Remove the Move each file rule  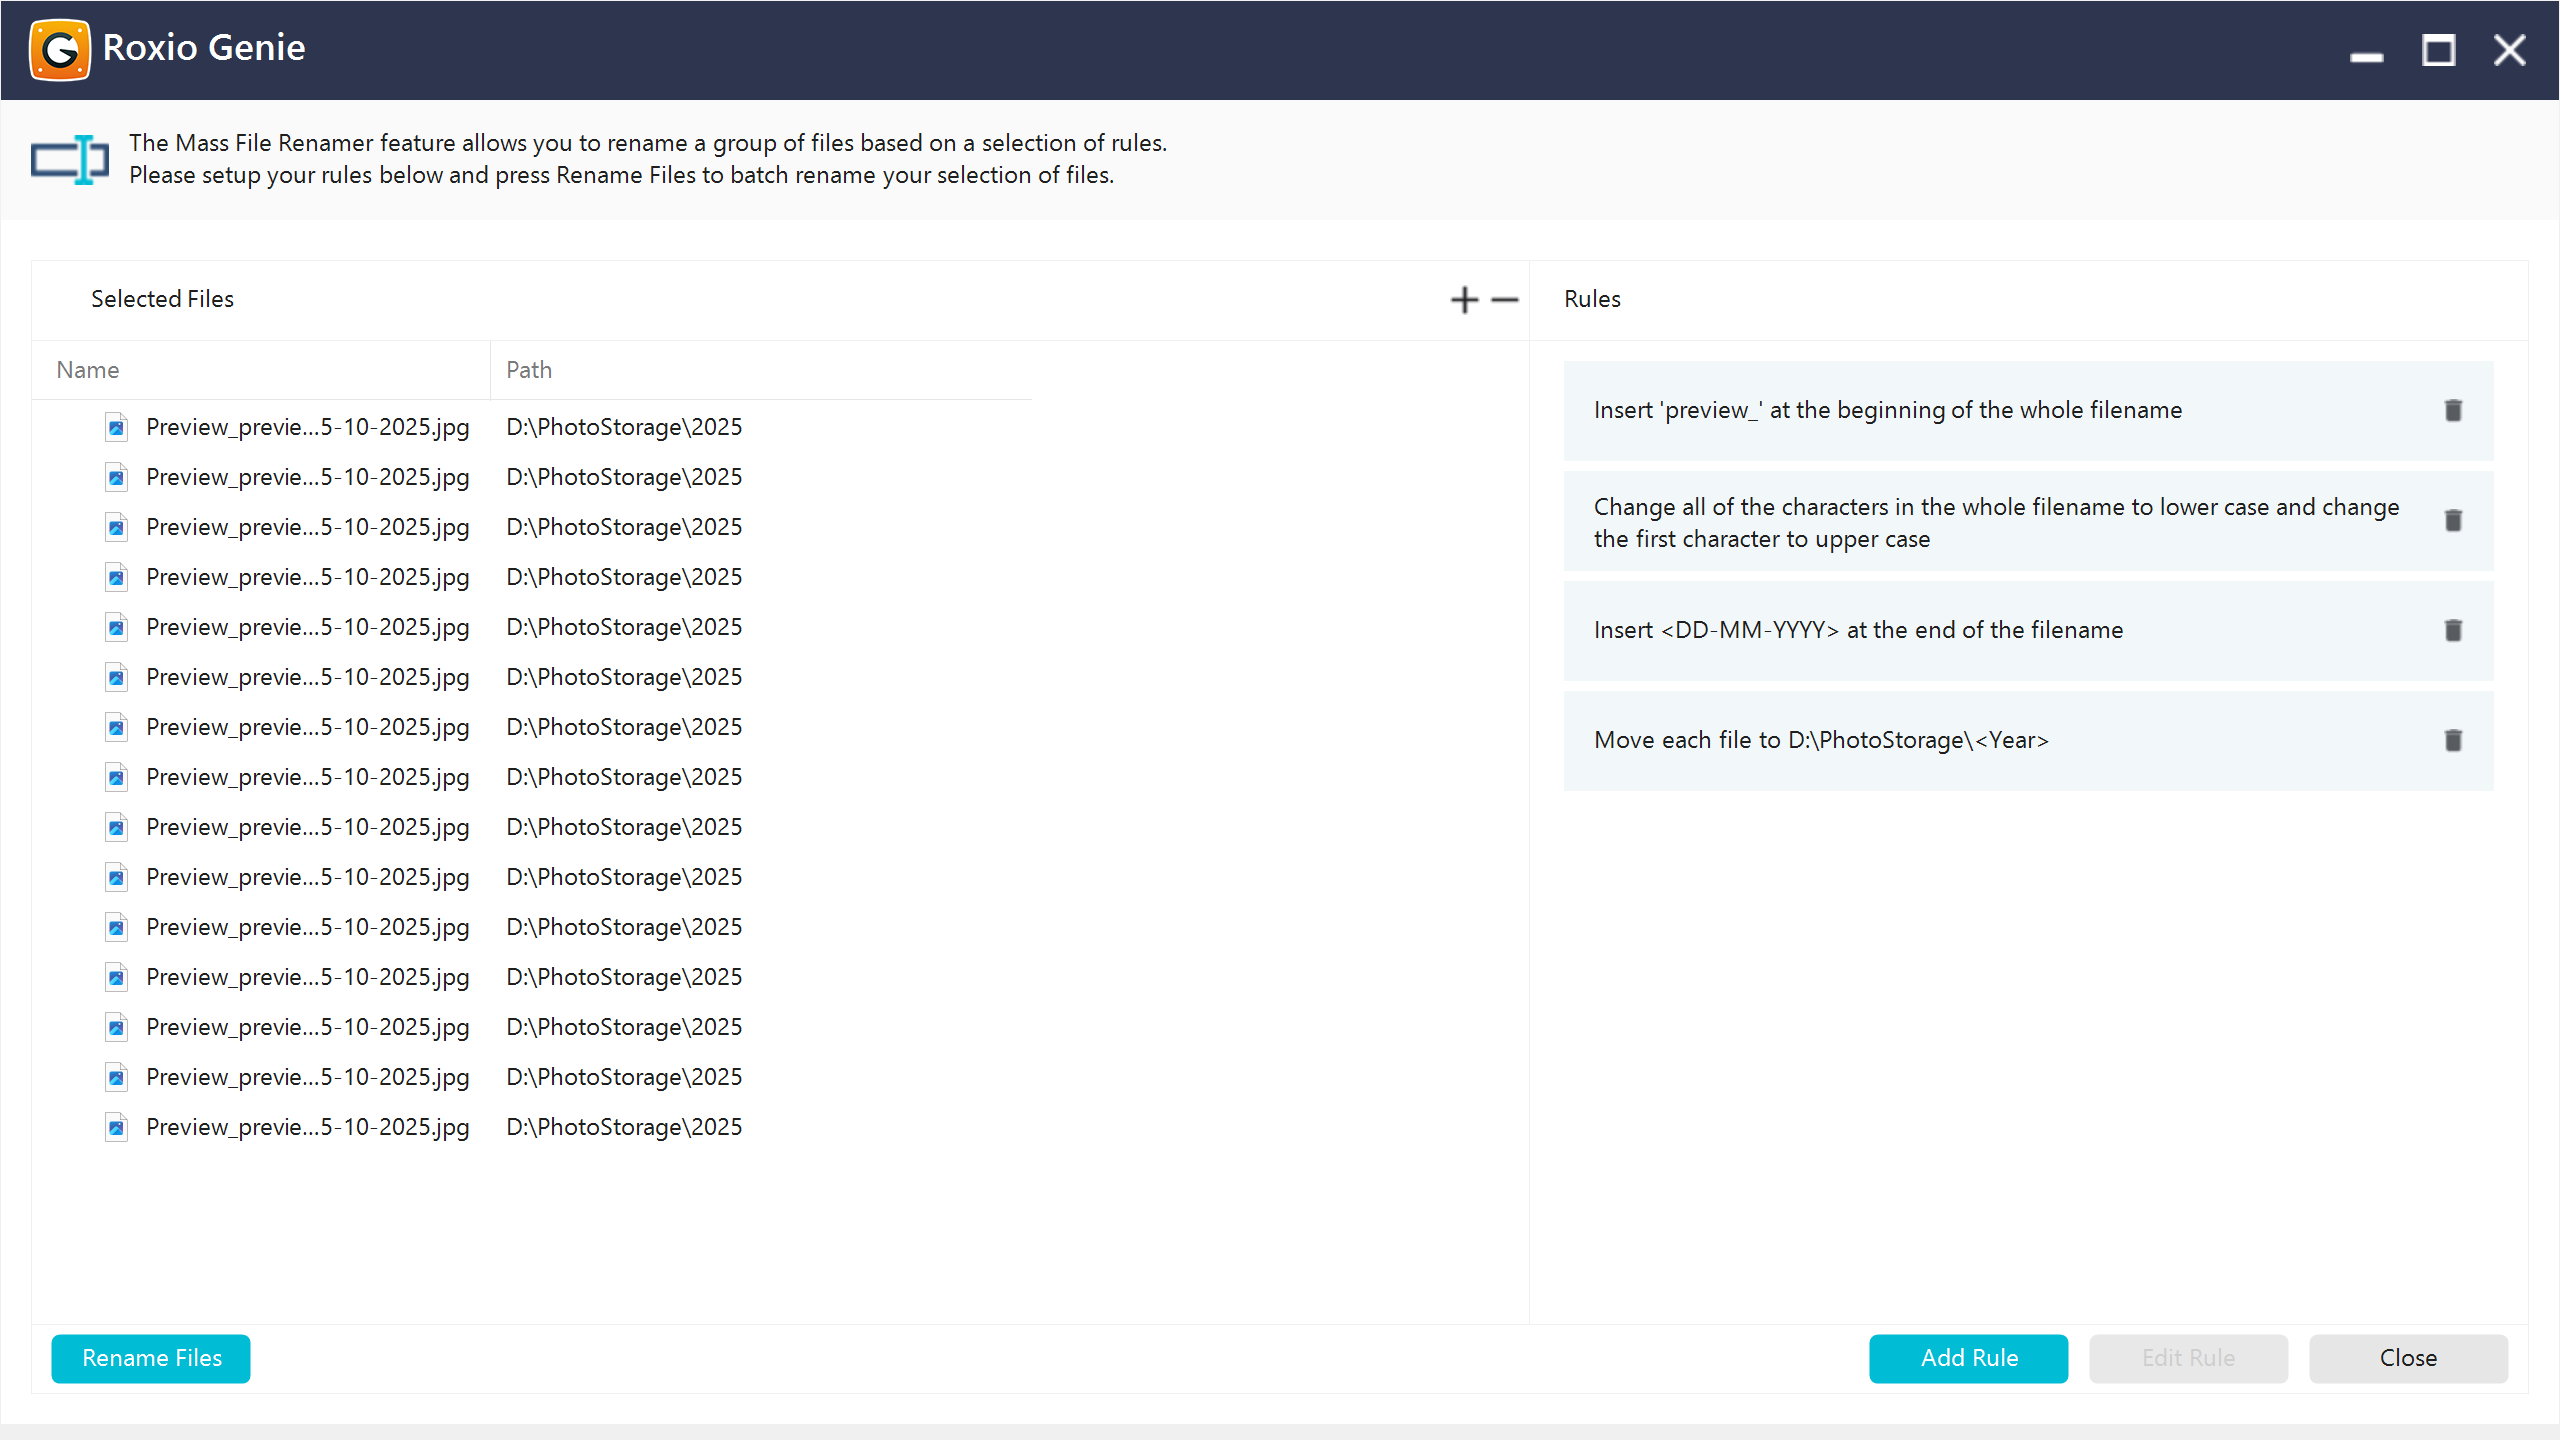pos(2453,740)
